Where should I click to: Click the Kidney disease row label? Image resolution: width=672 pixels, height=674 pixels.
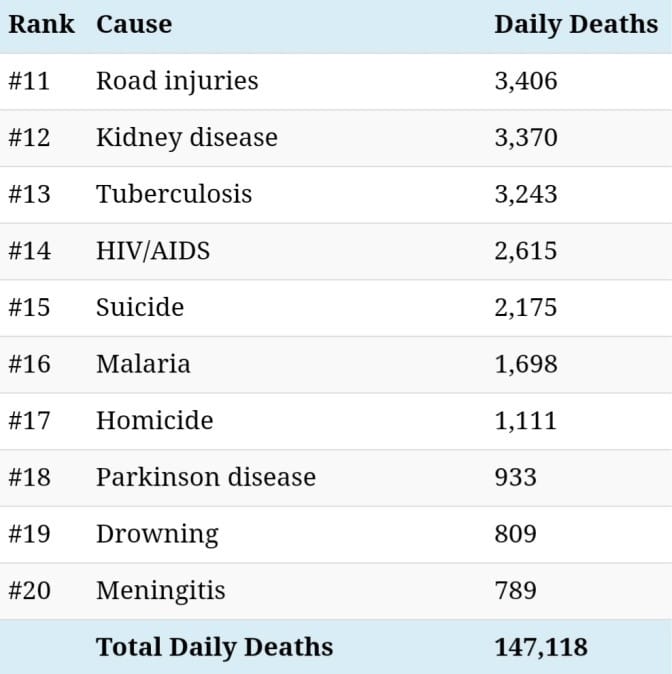pos(186,137)
